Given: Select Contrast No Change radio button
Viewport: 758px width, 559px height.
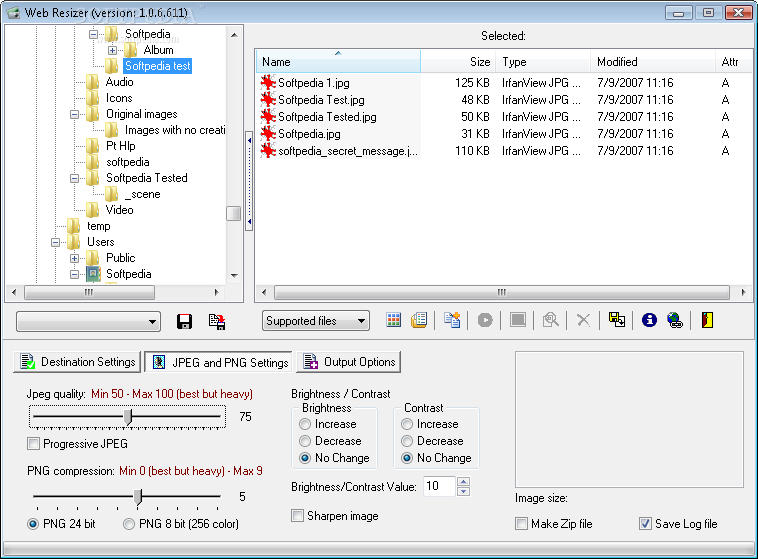Looking at the screenshot, I should 407,458.
